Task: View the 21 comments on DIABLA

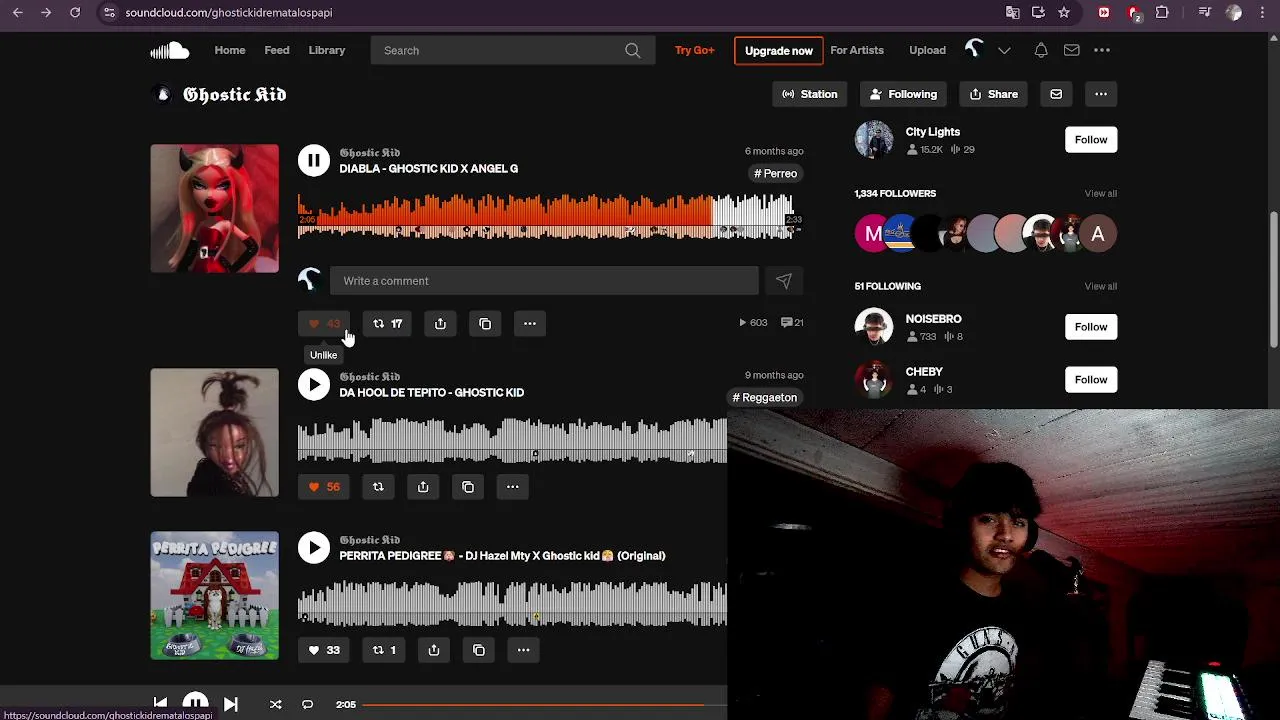Action: coord(792,323)
